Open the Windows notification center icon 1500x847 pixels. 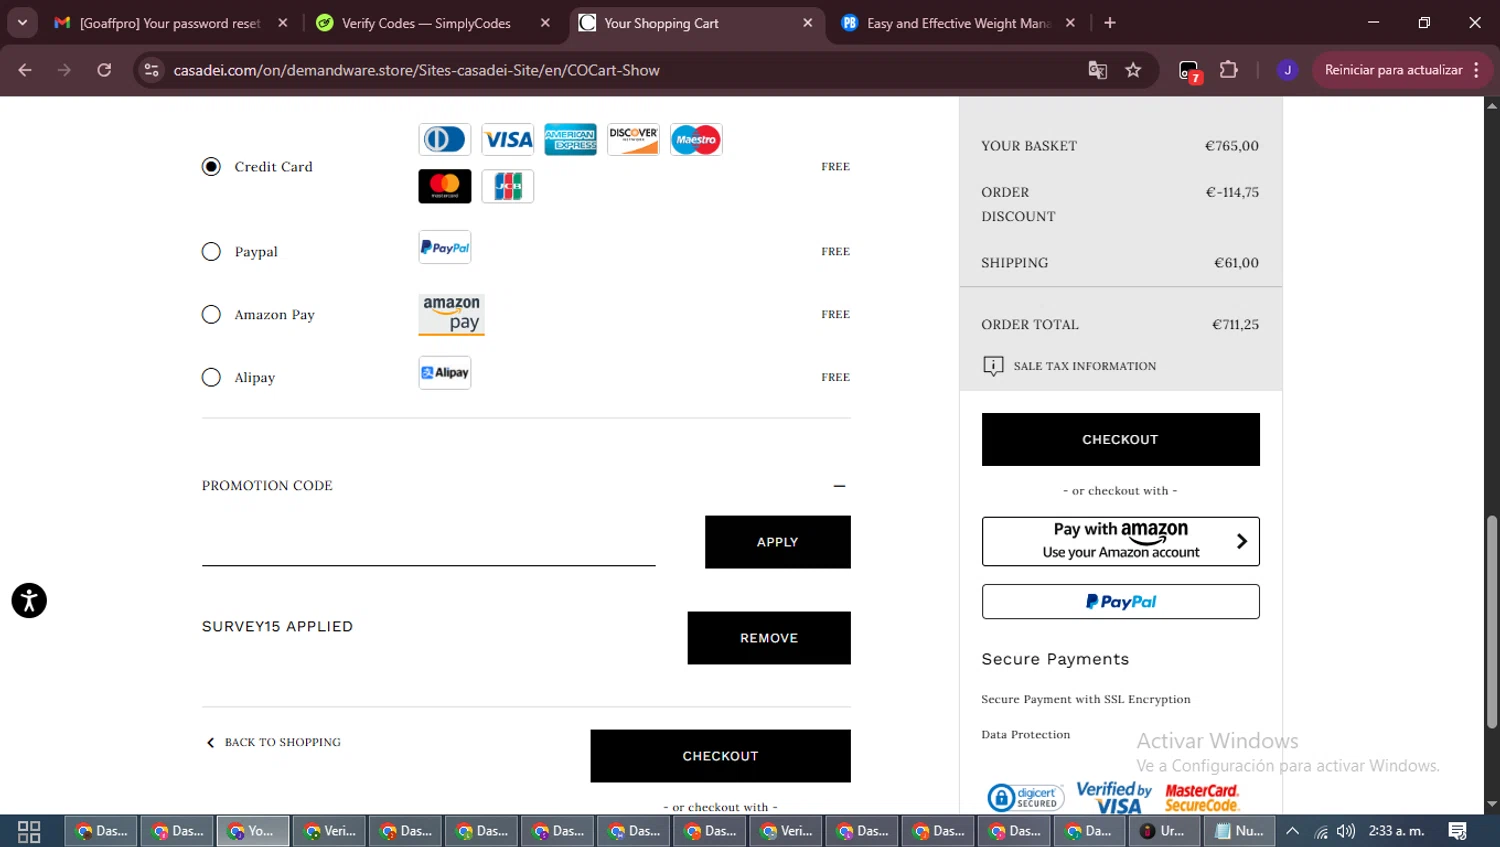(x=1458, y=831)
